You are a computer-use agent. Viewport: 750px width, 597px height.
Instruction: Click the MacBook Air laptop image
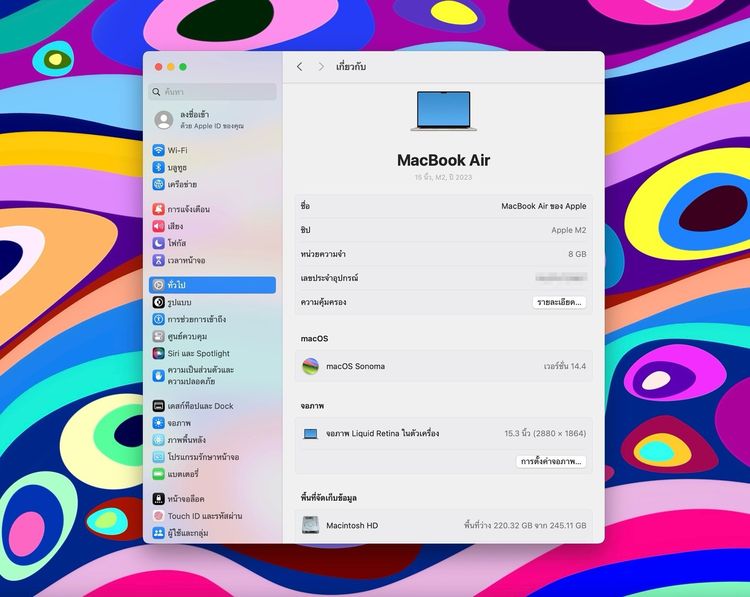(x=444, y=111)
